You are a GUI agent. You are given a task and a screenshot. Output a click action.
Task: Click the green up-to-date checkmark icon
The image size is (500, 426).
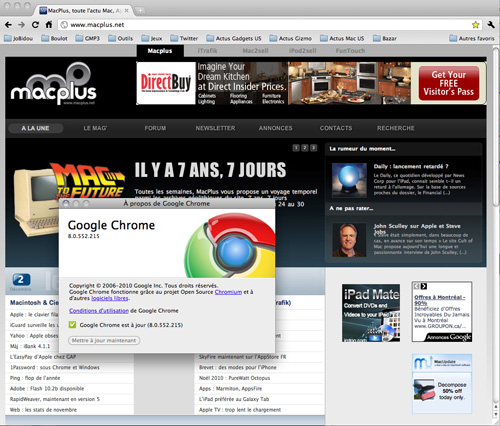pyautogui.click(x=72, y=324)
